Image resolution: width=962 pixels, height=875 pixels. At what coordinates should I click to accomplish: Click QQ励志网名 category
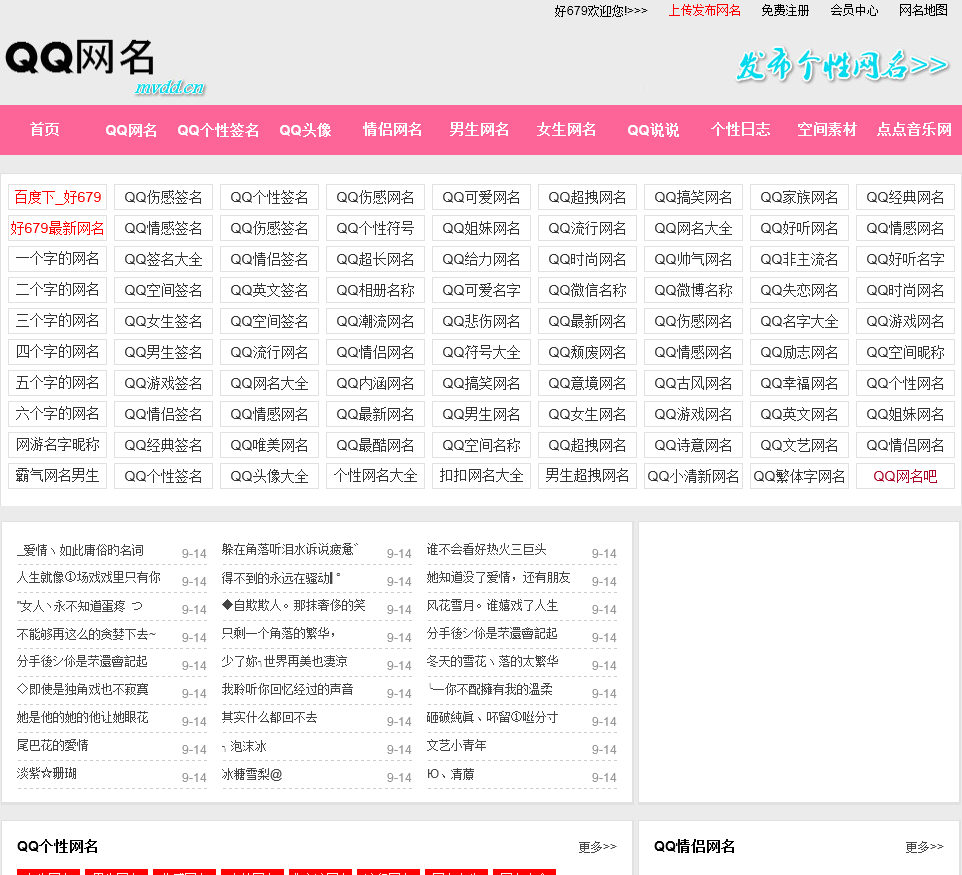799,352
